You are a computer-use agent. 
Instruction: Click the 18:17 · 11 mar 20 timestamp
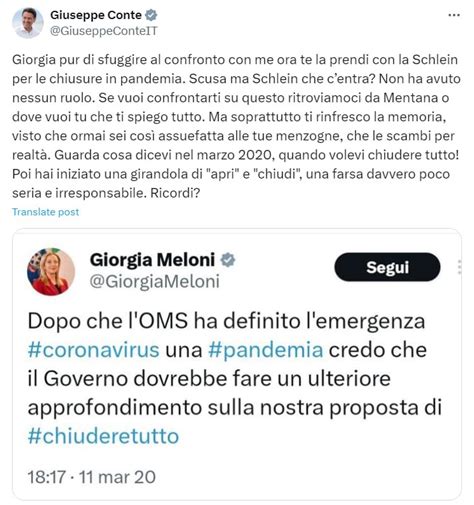coord(92,477)
